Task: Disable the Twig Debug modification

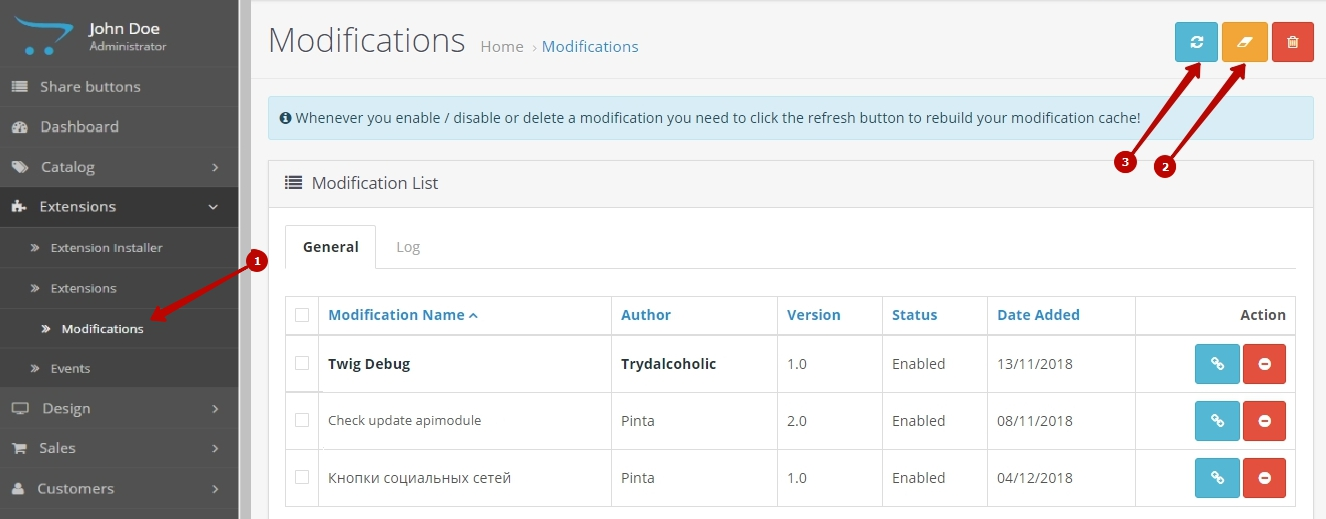Action: [x=1264, y=364]
